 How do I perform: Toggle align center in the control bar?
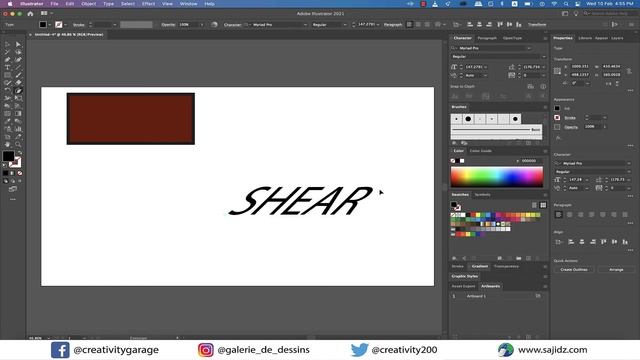tap(418, 24)
